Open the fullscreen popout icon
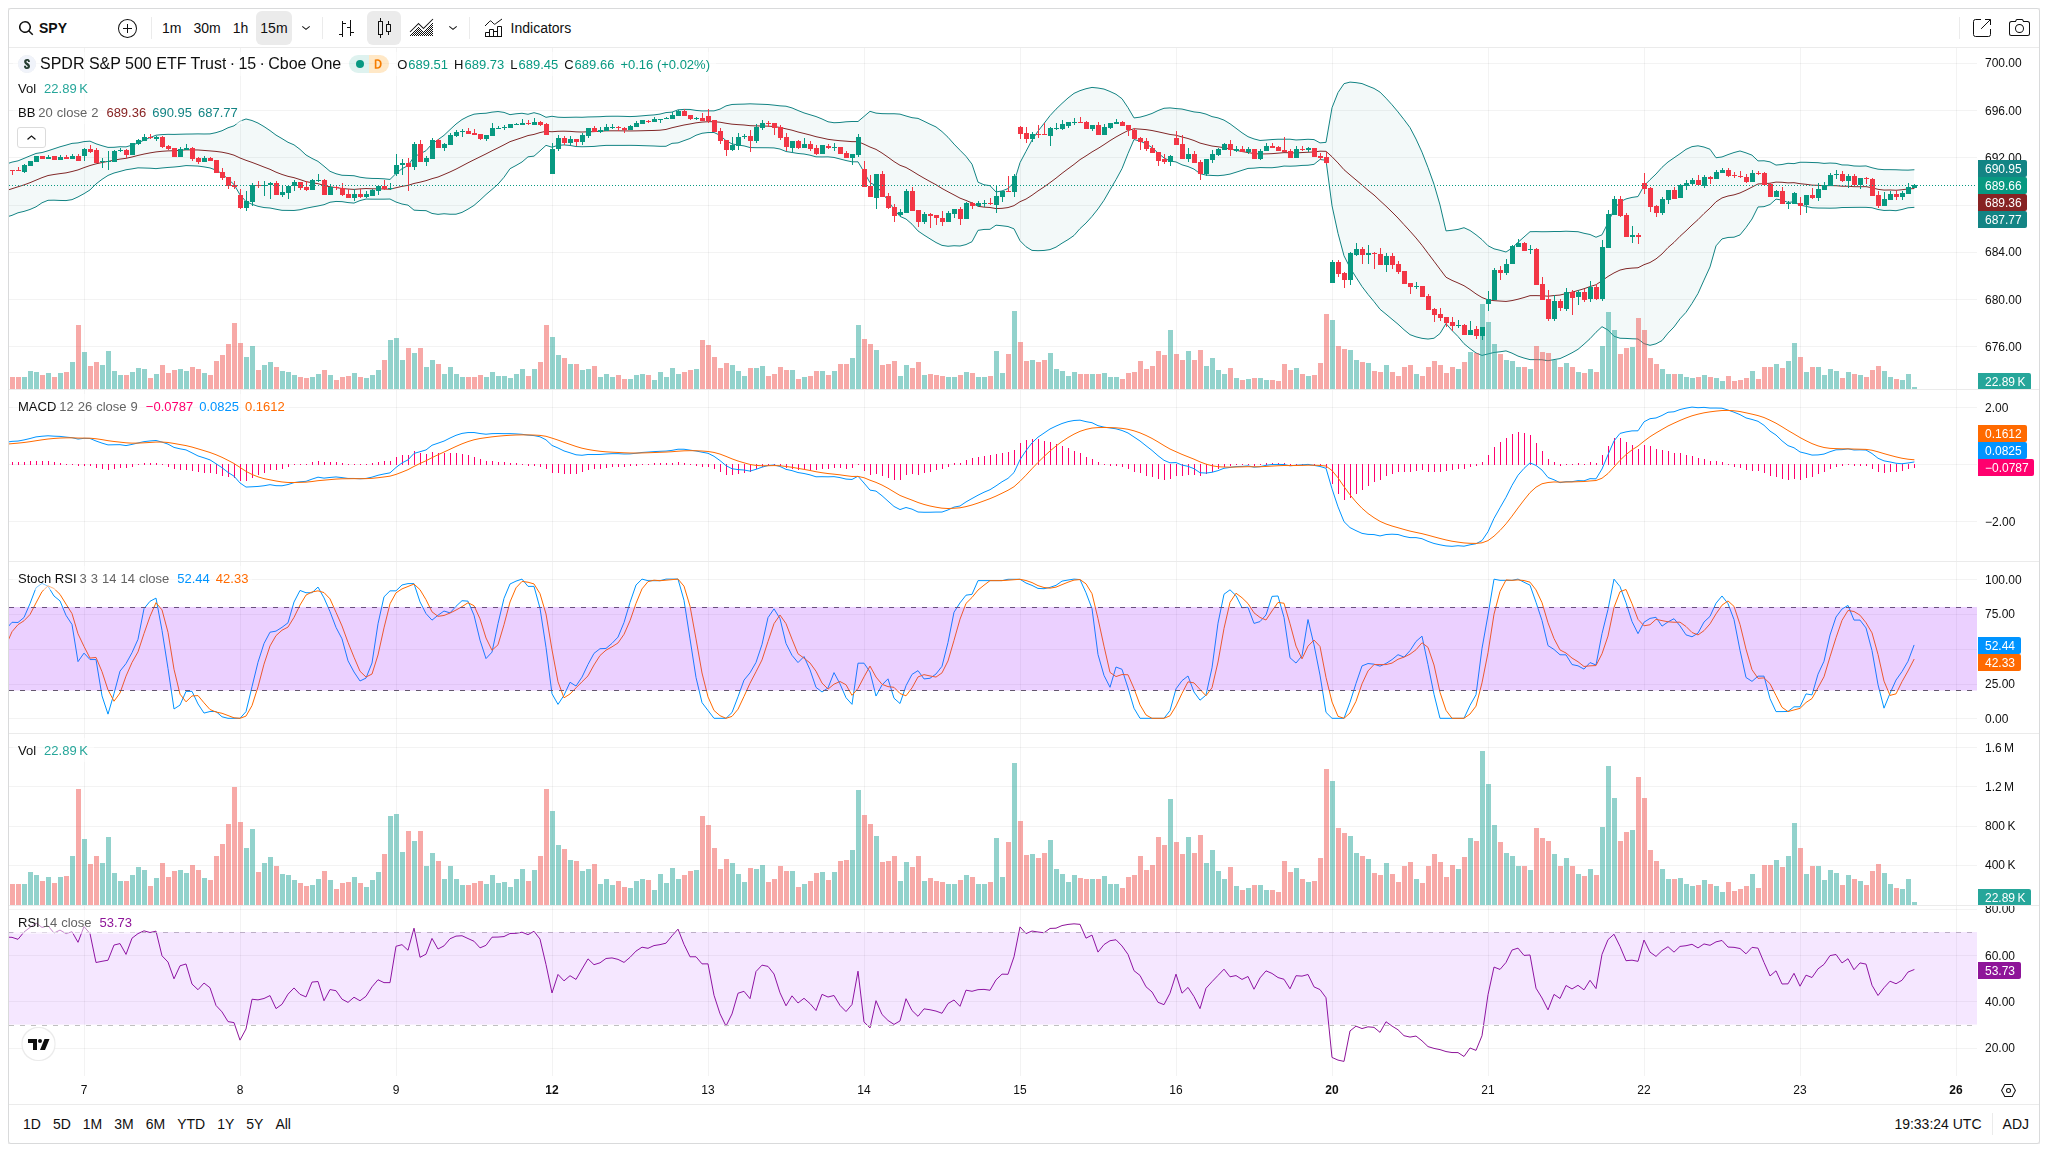Image resolution: width=2048 pixels, height=1152 pixels. [x=1981, y=28]
